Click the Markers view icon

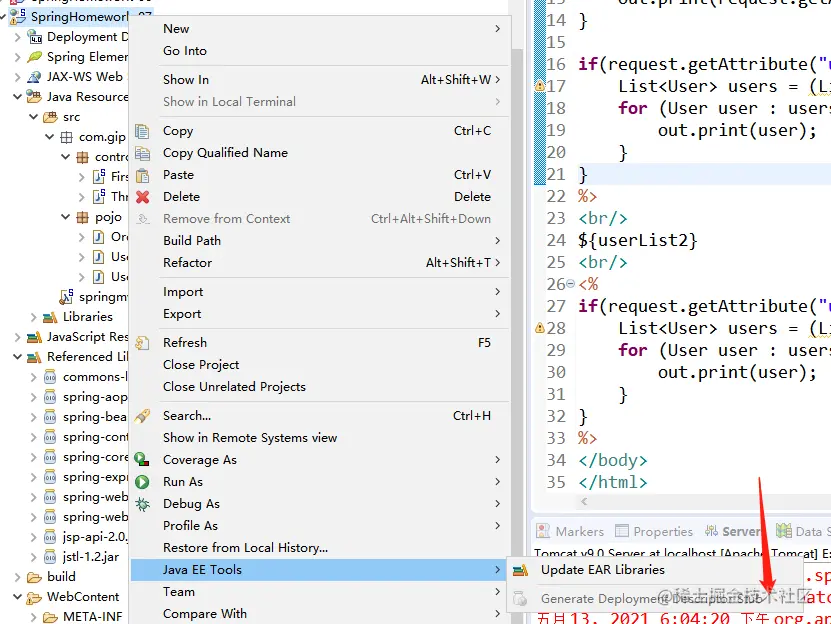point(543,531)
